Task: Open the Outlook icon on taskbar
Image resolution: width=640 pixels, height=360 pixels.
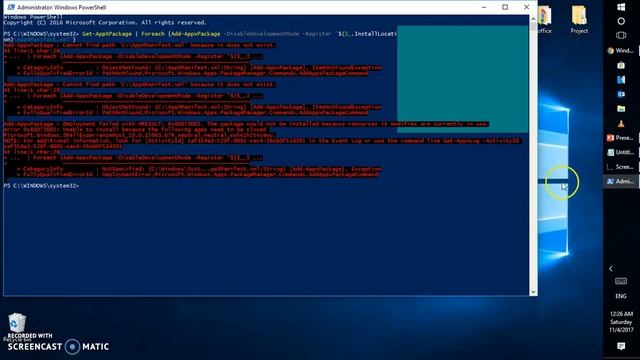Action: (621, 94)
